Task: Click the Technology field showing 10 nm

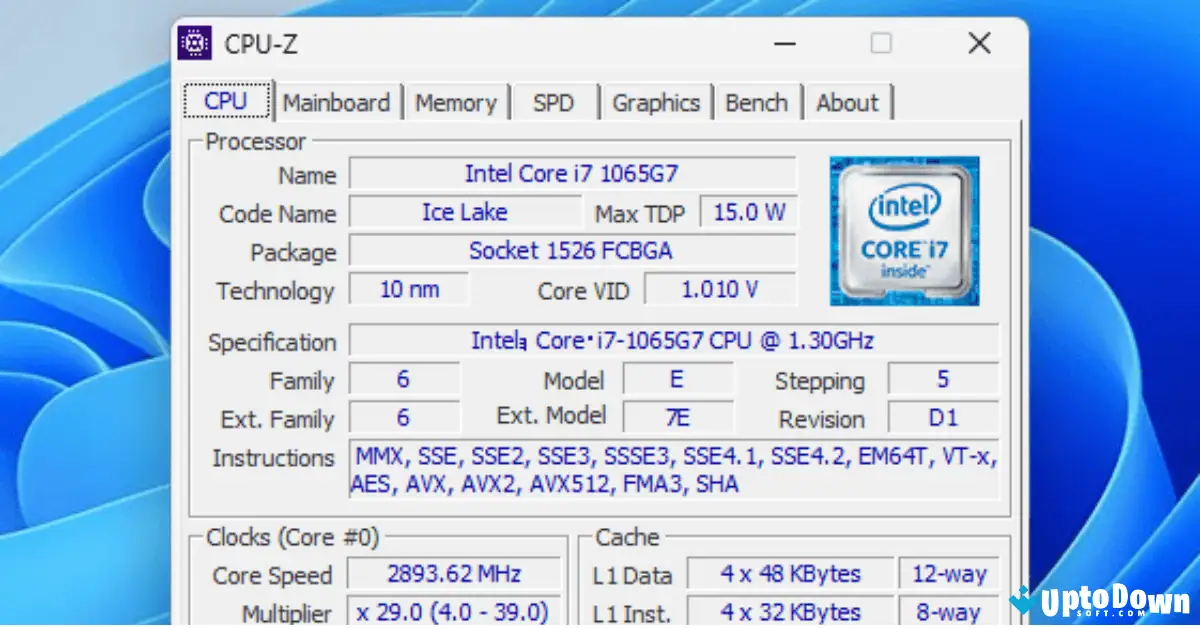Action: coord(409,288)
